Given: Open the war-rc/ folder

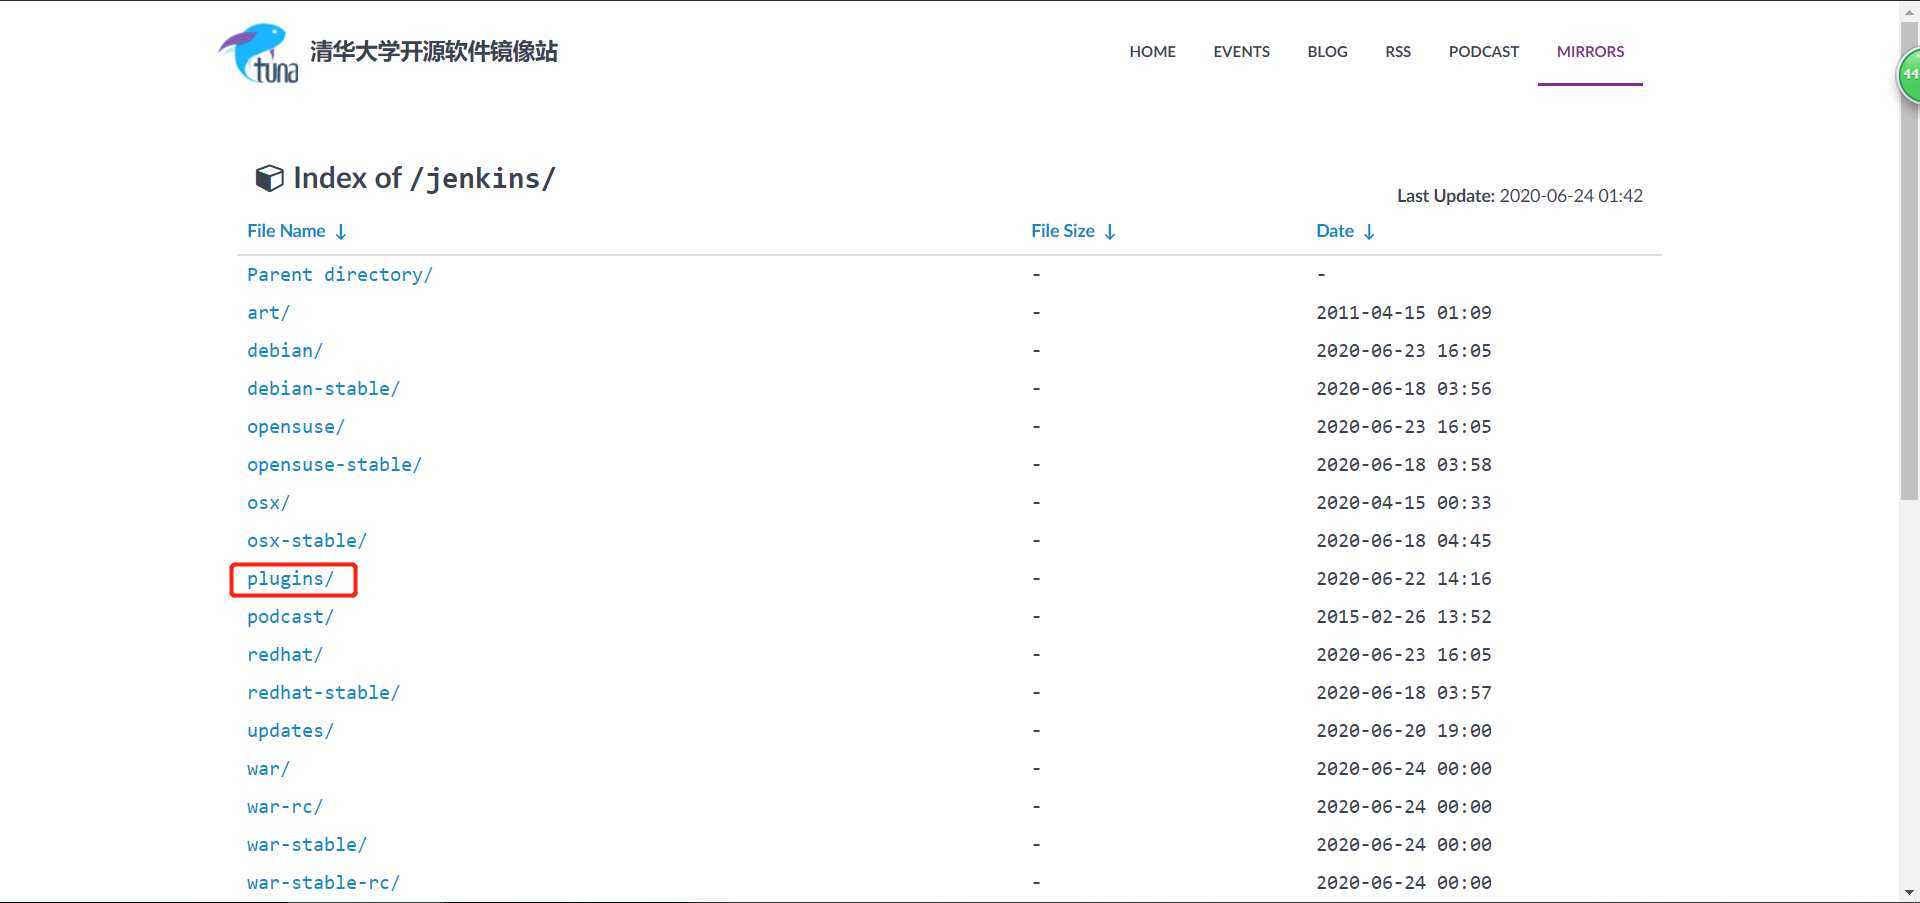Looking at the screenshot, I should click(285, 807).
